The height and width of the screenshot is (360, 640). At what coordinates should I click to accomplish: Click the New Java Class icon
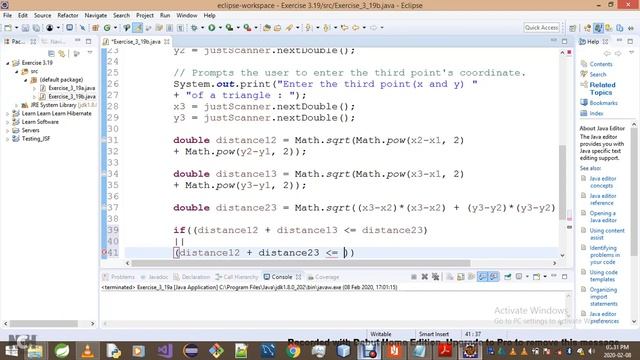107,28
